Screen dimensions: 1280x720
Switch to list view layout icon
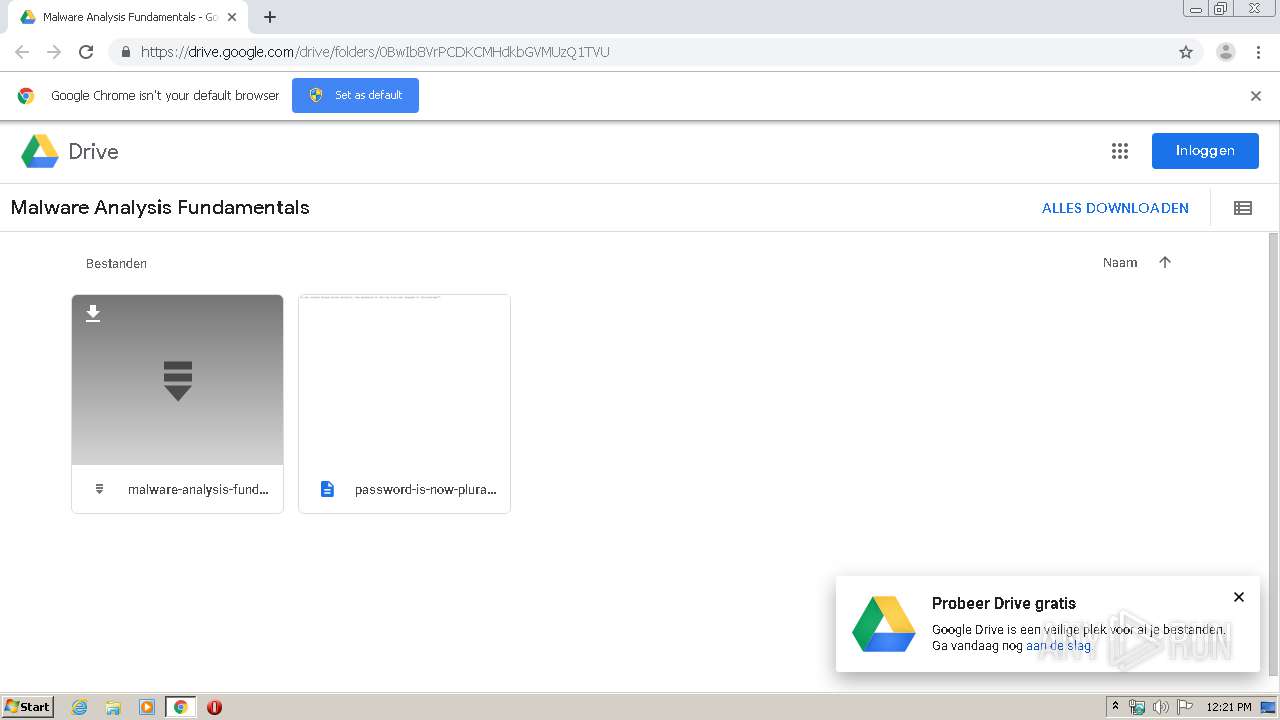pos(1243,208)
